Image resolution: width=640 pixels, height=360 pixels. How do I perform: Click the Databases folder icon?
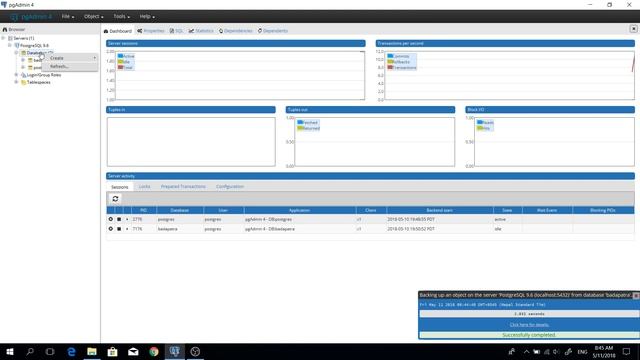(24, 53)
